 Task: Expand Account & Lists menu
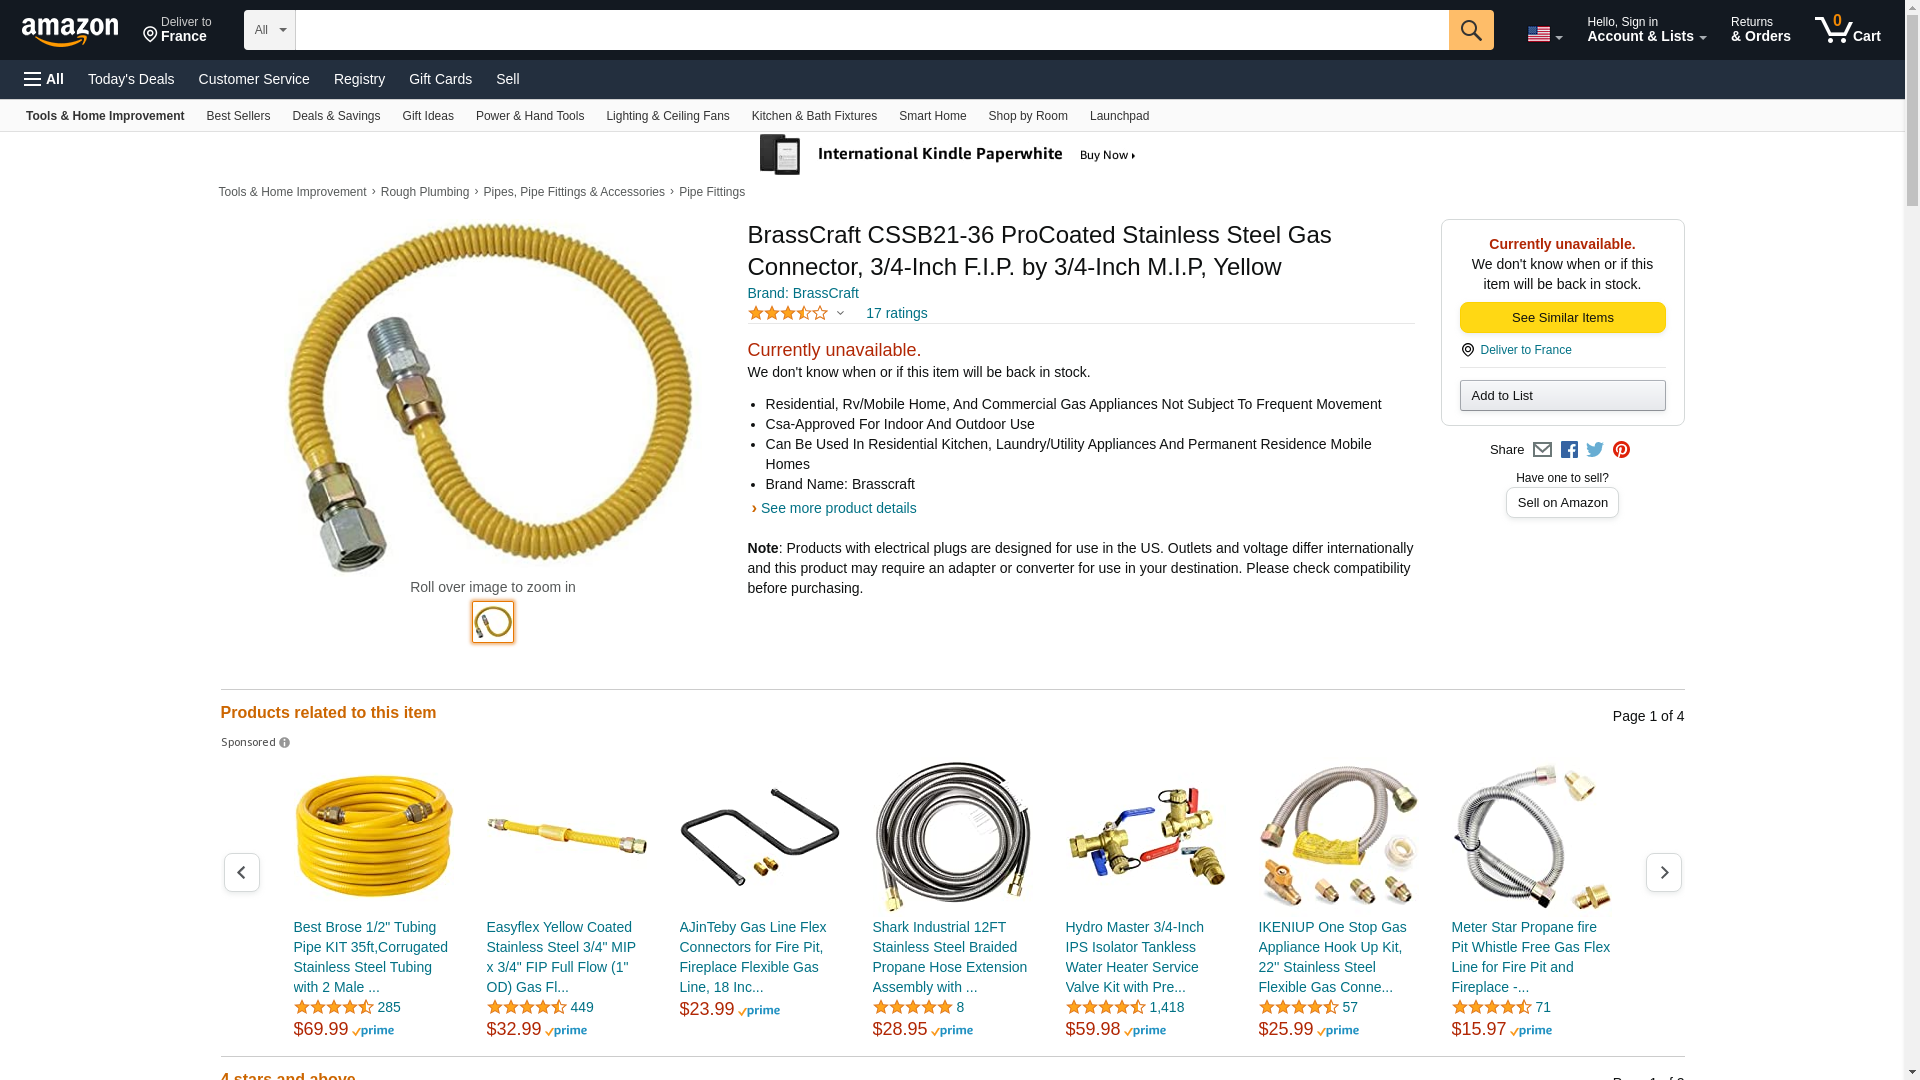pos(1646,30)
